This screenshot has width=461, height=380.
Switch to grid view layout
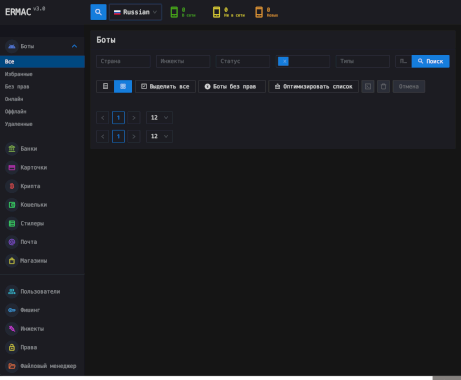pos(123,86)
